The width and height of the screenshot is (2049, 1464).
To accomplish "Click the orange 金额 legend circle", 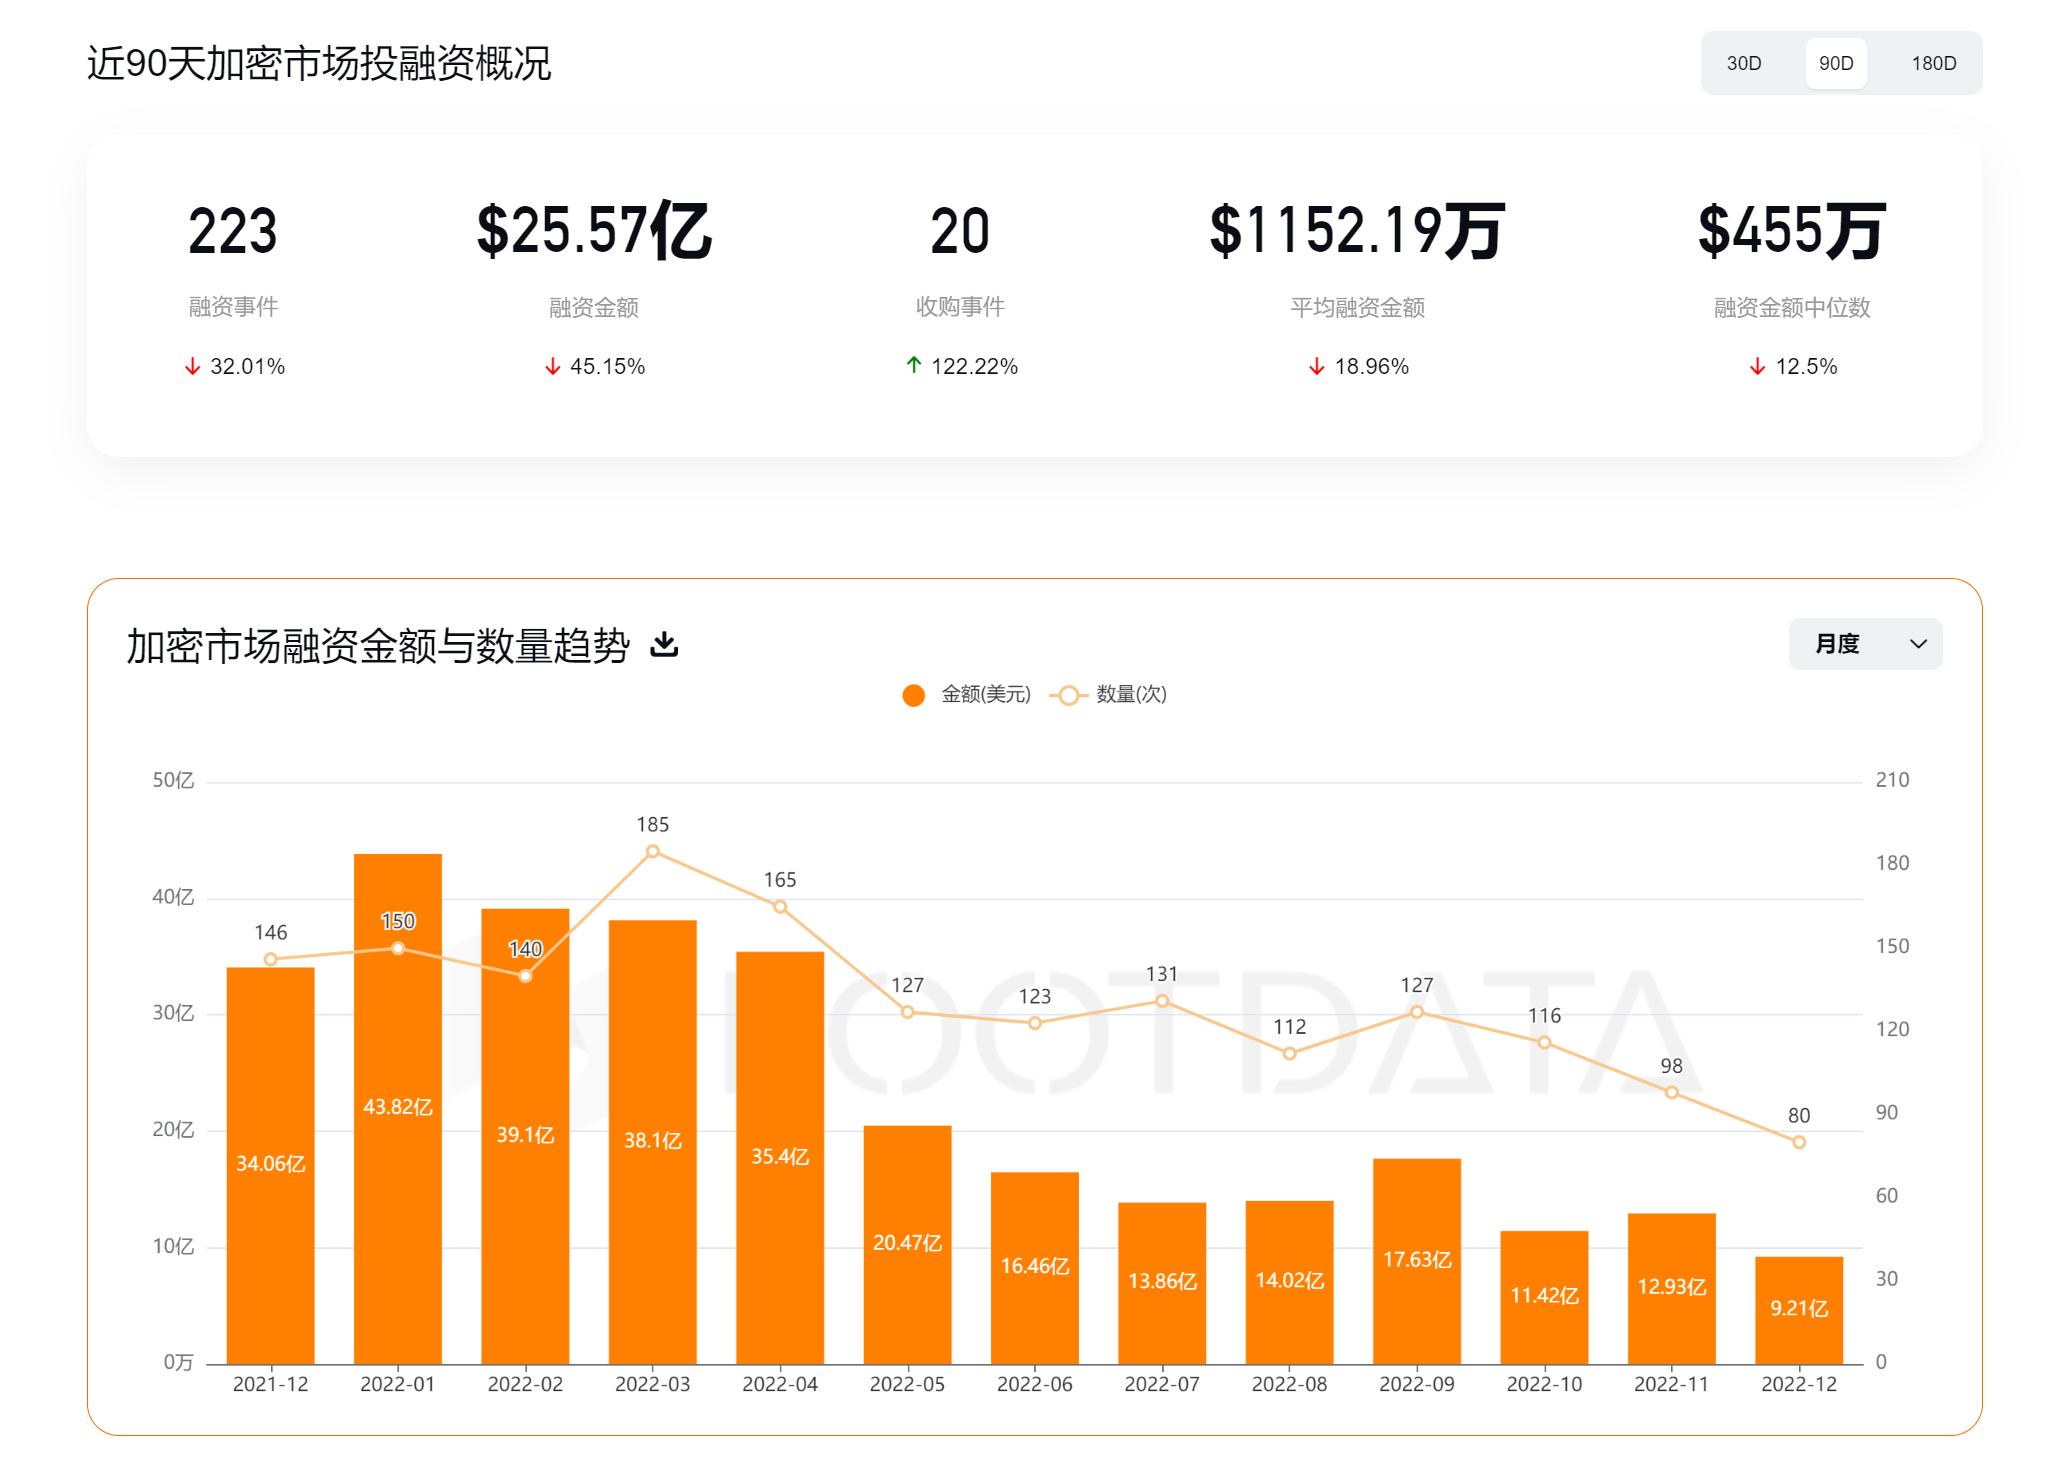I will [x=913, y=696].
